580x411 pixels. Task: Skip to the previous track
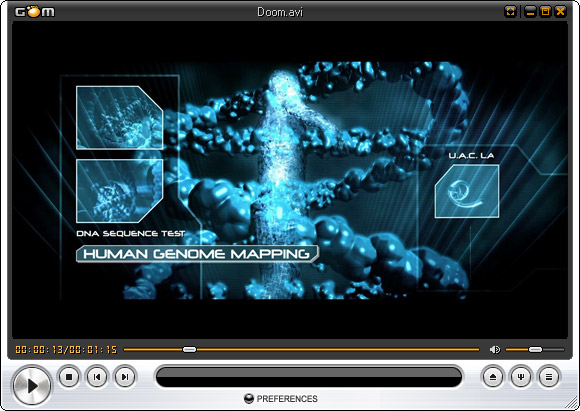[97, 377]
